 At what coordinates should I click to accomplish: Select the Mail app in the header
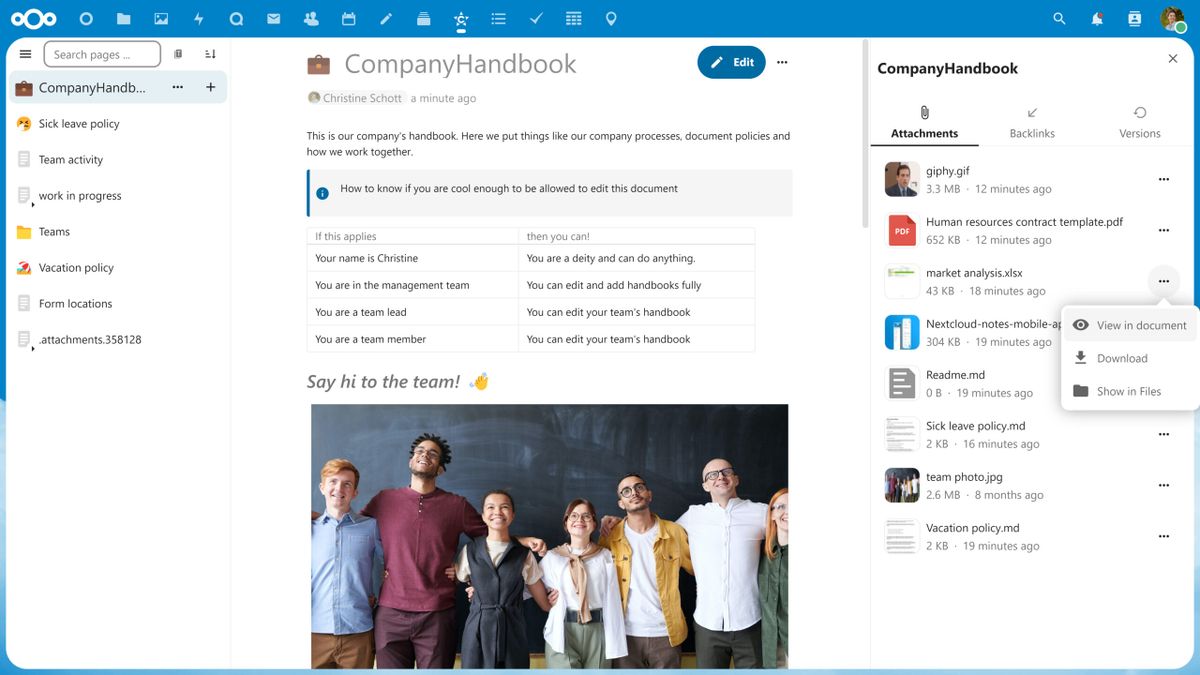pyautogui.click(x=273, y=18)
